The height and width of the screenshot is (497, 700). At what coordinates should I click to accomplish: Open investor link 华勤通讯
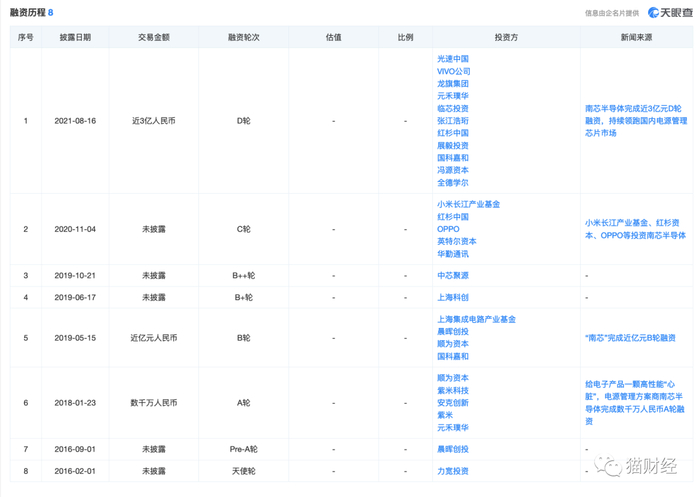(x=453, y=254)
